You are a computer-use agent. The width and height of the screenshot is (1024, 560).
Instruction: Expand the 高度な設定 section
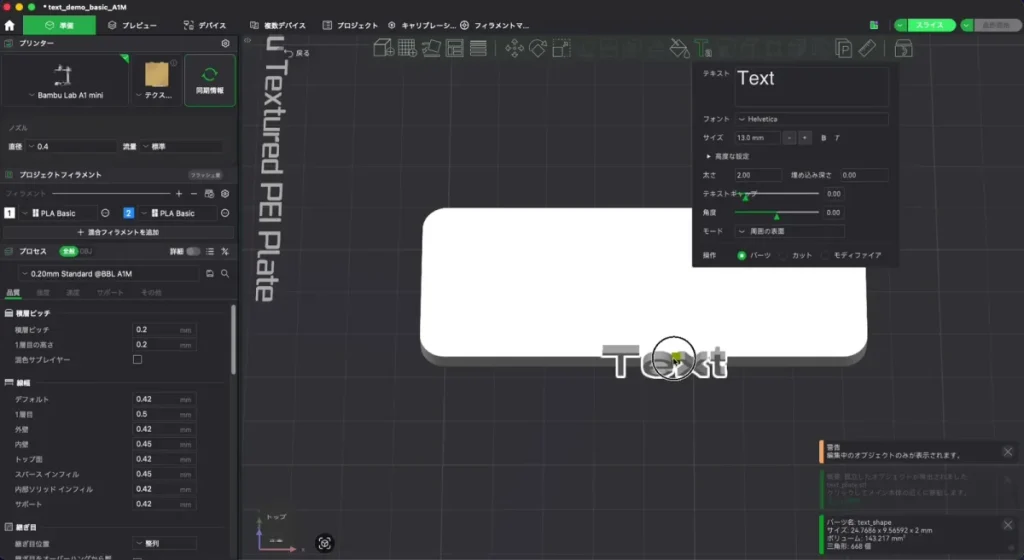728,157
